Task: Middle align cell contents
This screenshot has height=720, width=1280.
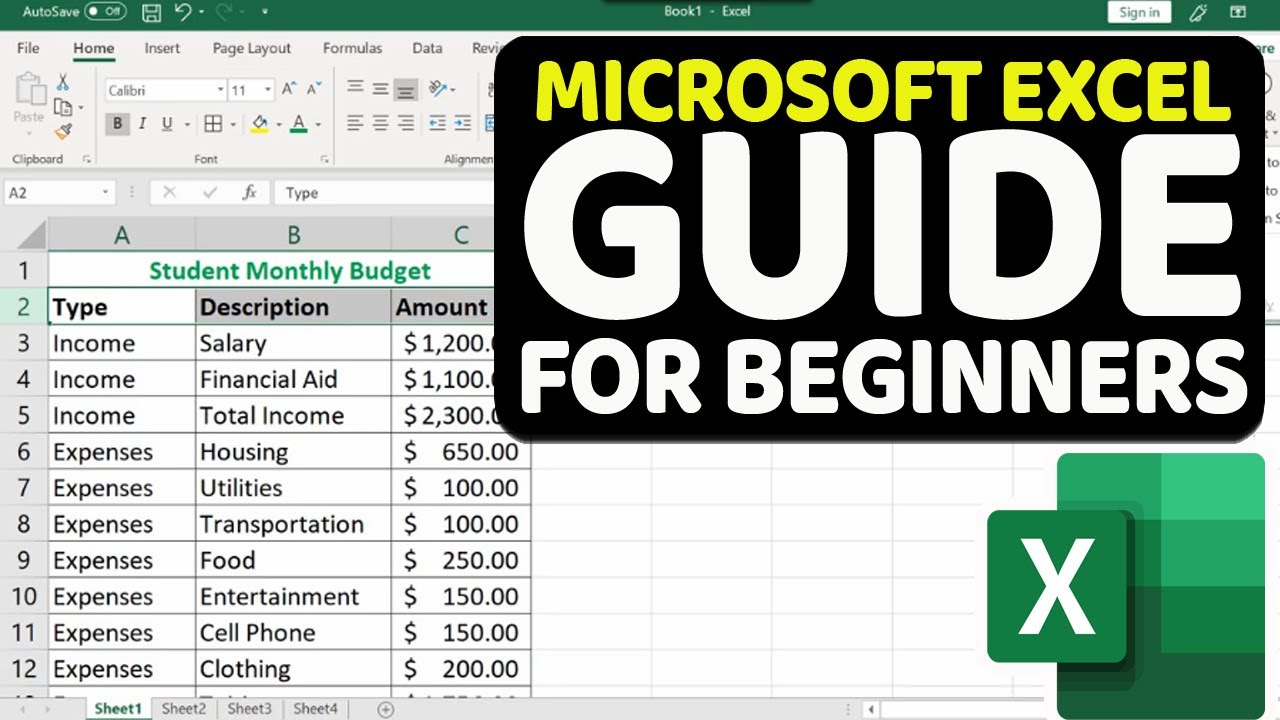Action: point(380,90)
